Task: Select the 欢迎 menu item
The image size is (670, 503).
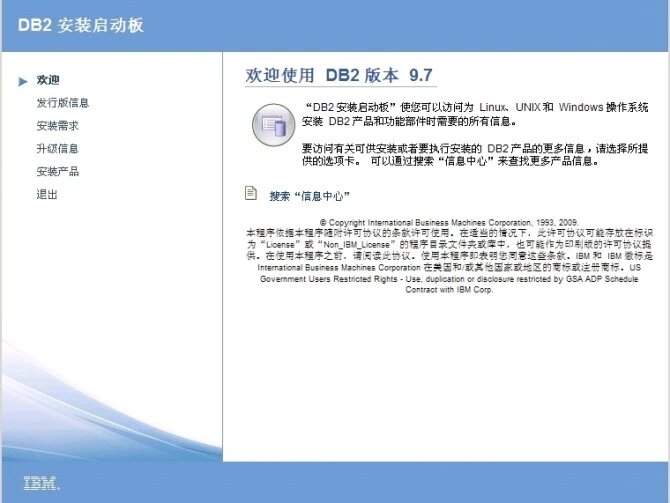Action: [48, 80]
